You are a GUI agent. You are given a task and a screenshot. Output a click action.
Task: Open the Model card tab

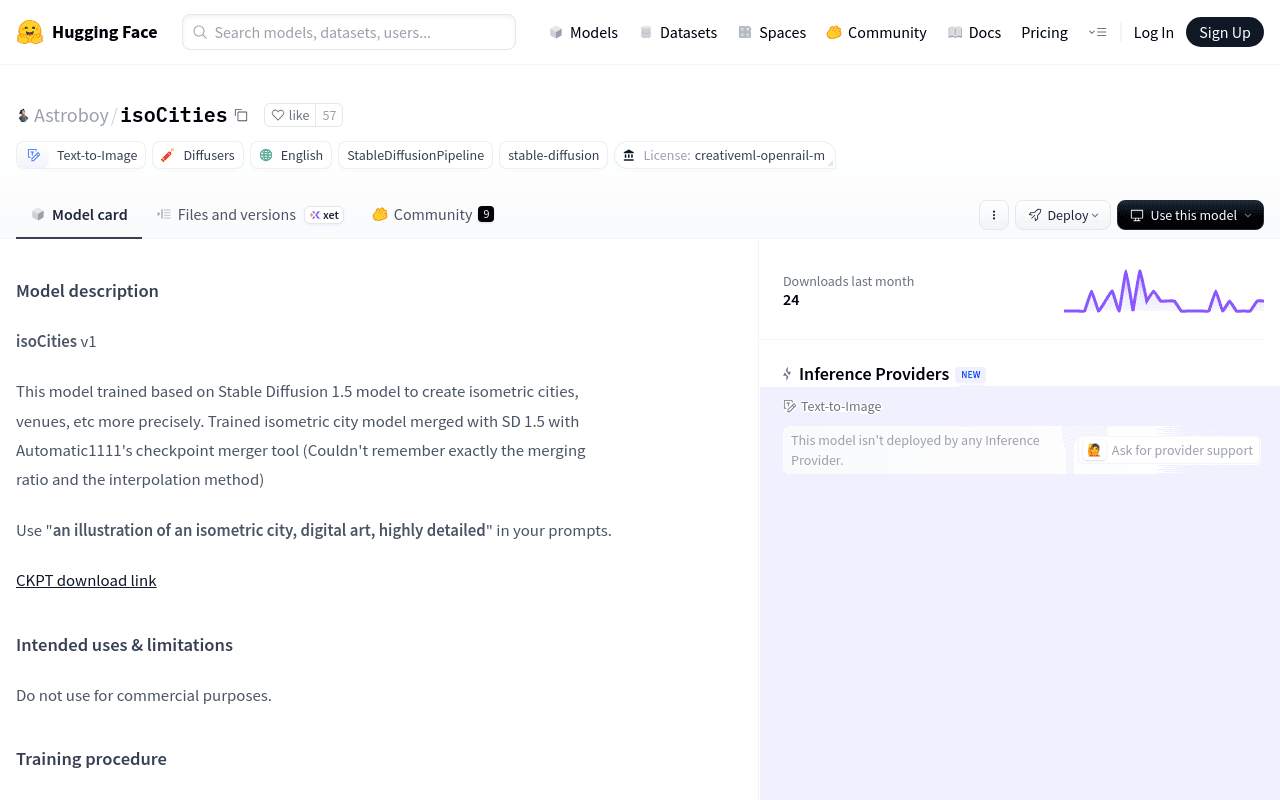click(79, 214)
